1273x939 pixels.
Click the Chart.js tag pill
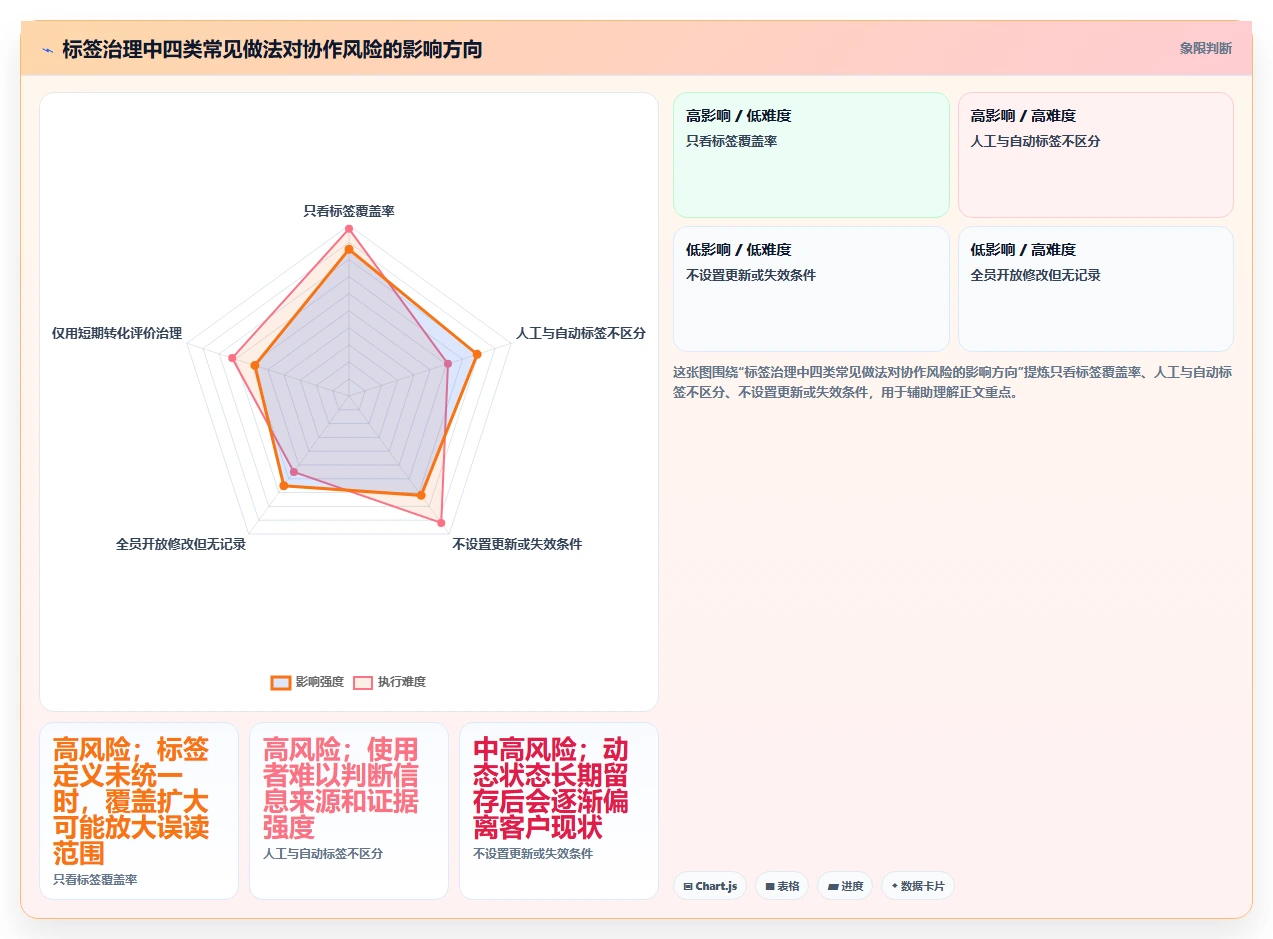(x=710, y=886)
